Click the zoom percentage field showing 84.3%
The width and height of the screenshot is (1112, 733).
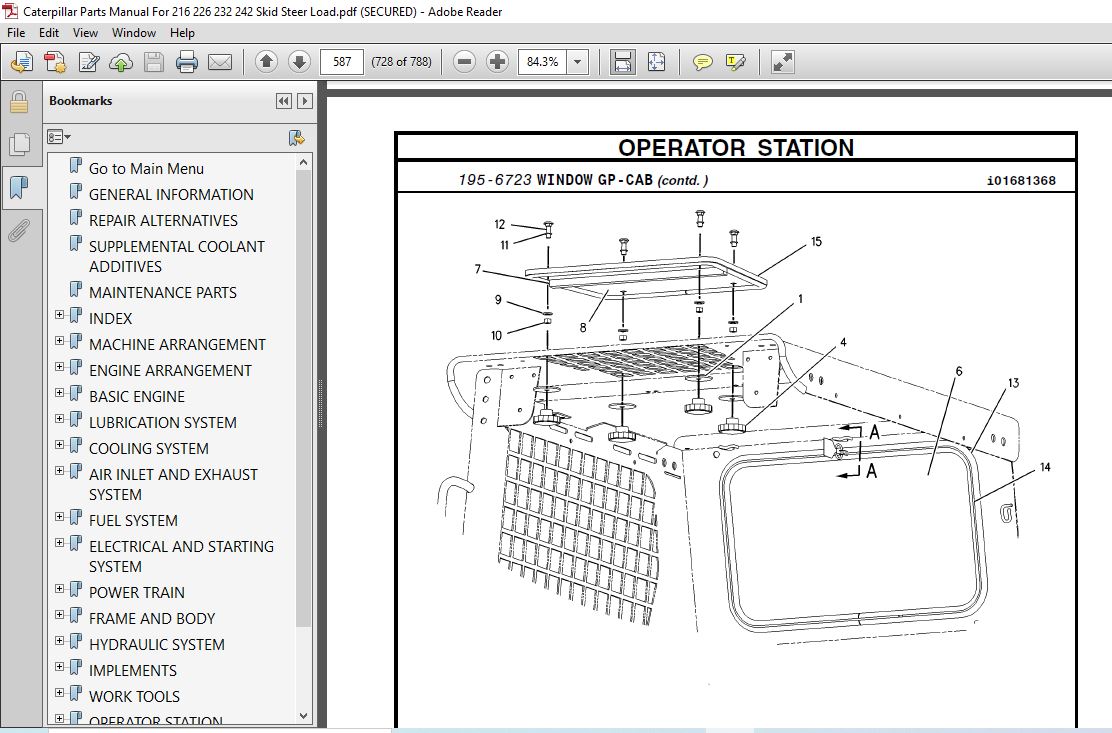[543, 62]
